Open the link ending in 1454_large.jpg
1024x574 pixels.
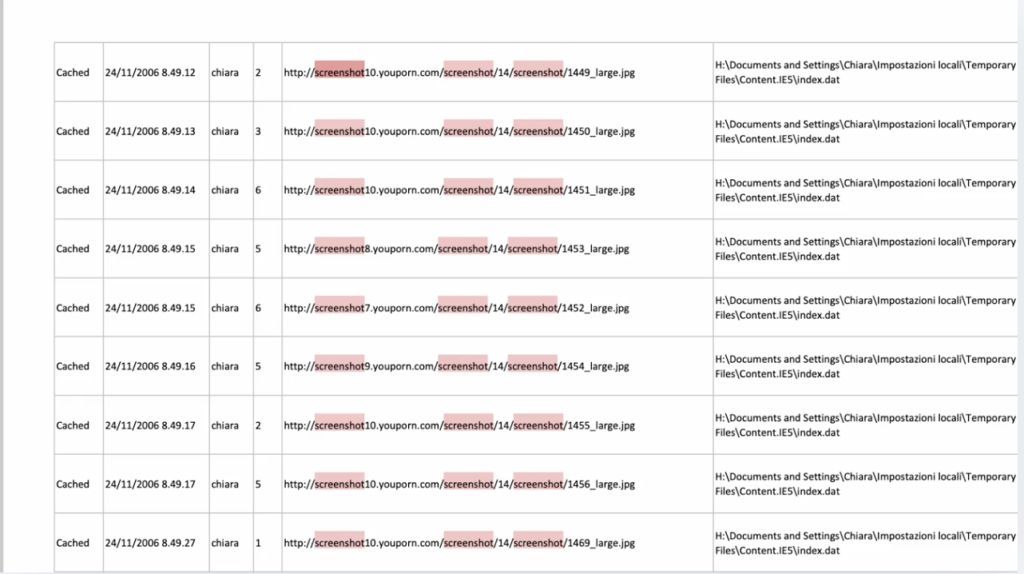click(x=456, y=366)
